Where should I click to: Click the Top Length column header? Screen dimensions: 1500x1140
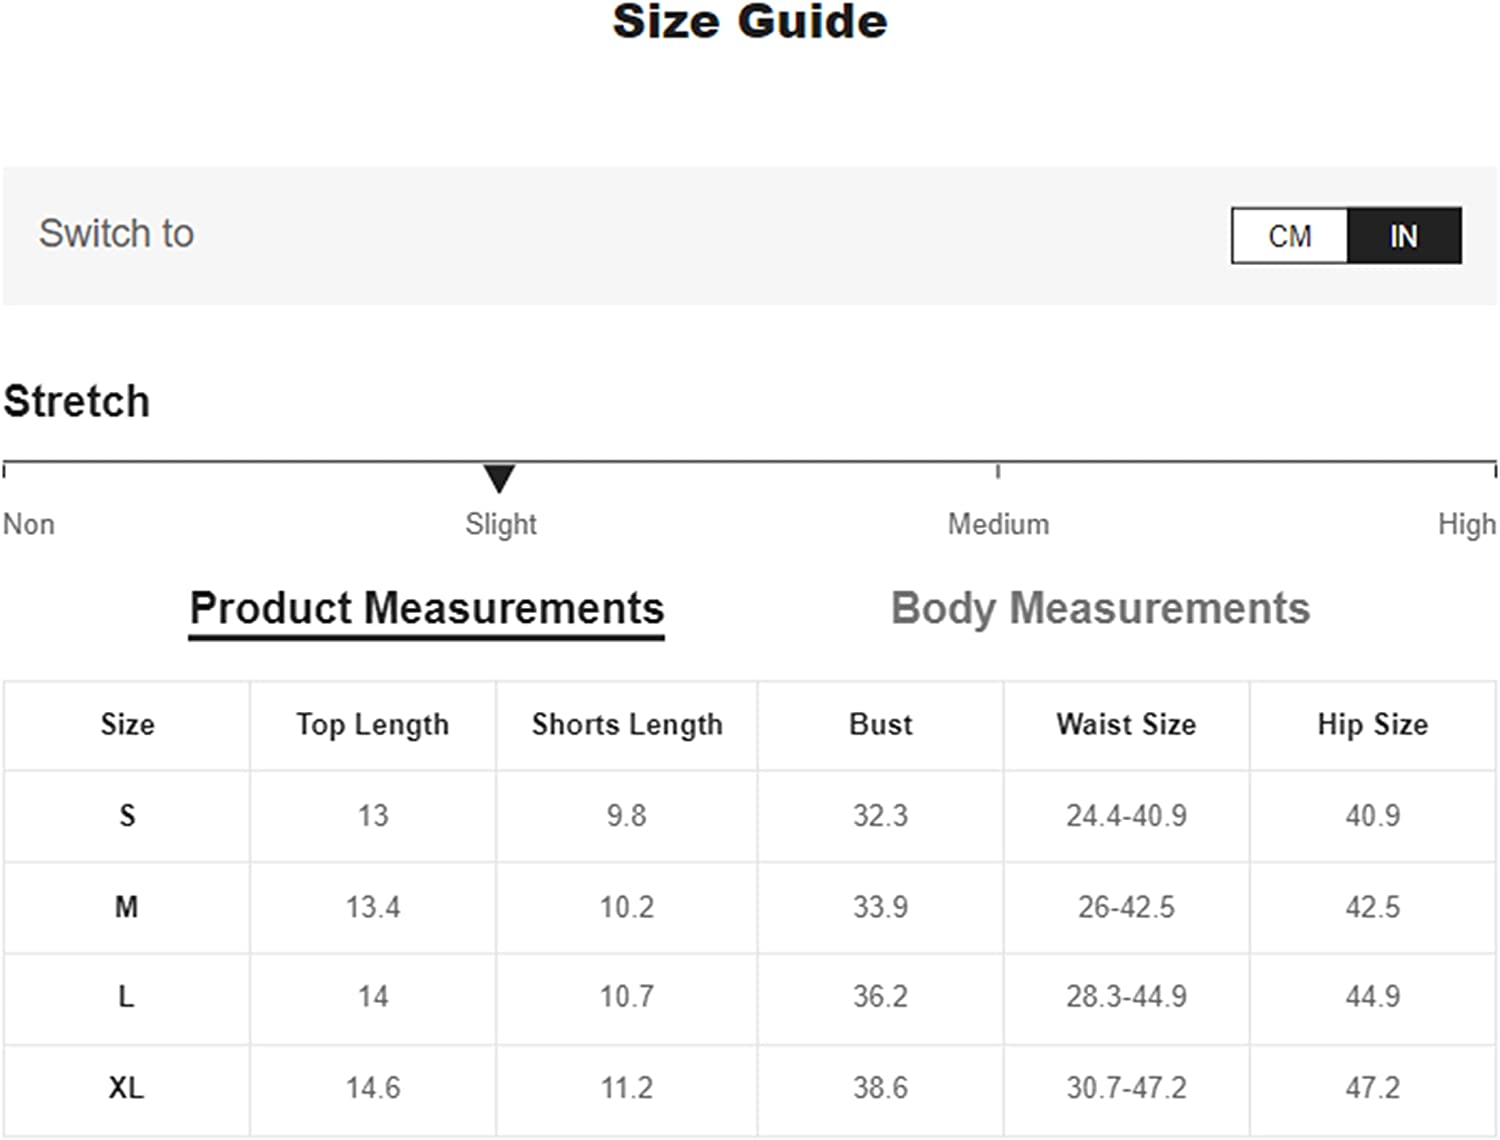click(373, 724)
